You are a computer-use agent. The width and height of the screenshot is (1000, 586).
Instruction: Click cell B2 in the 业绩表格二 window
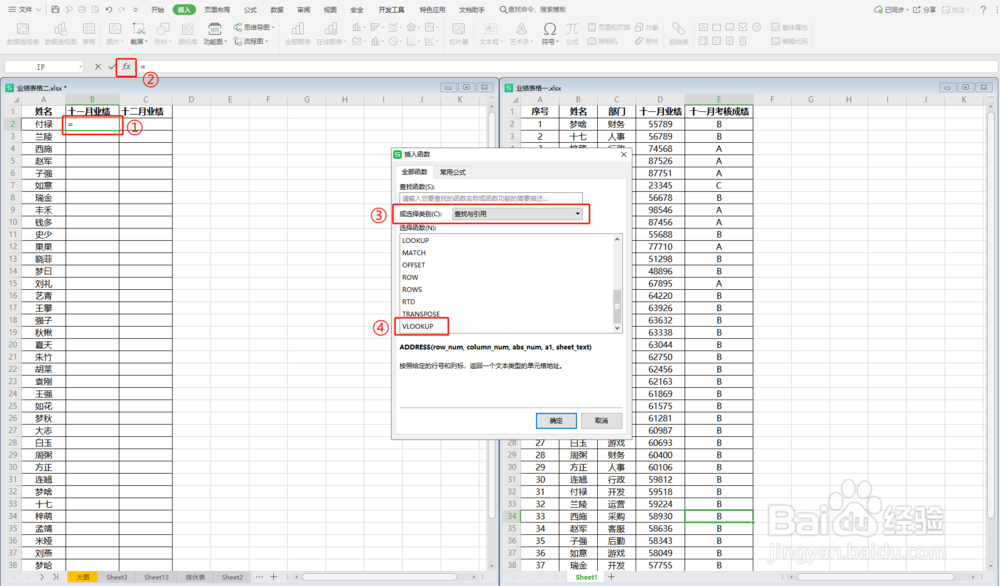point(92,124)
